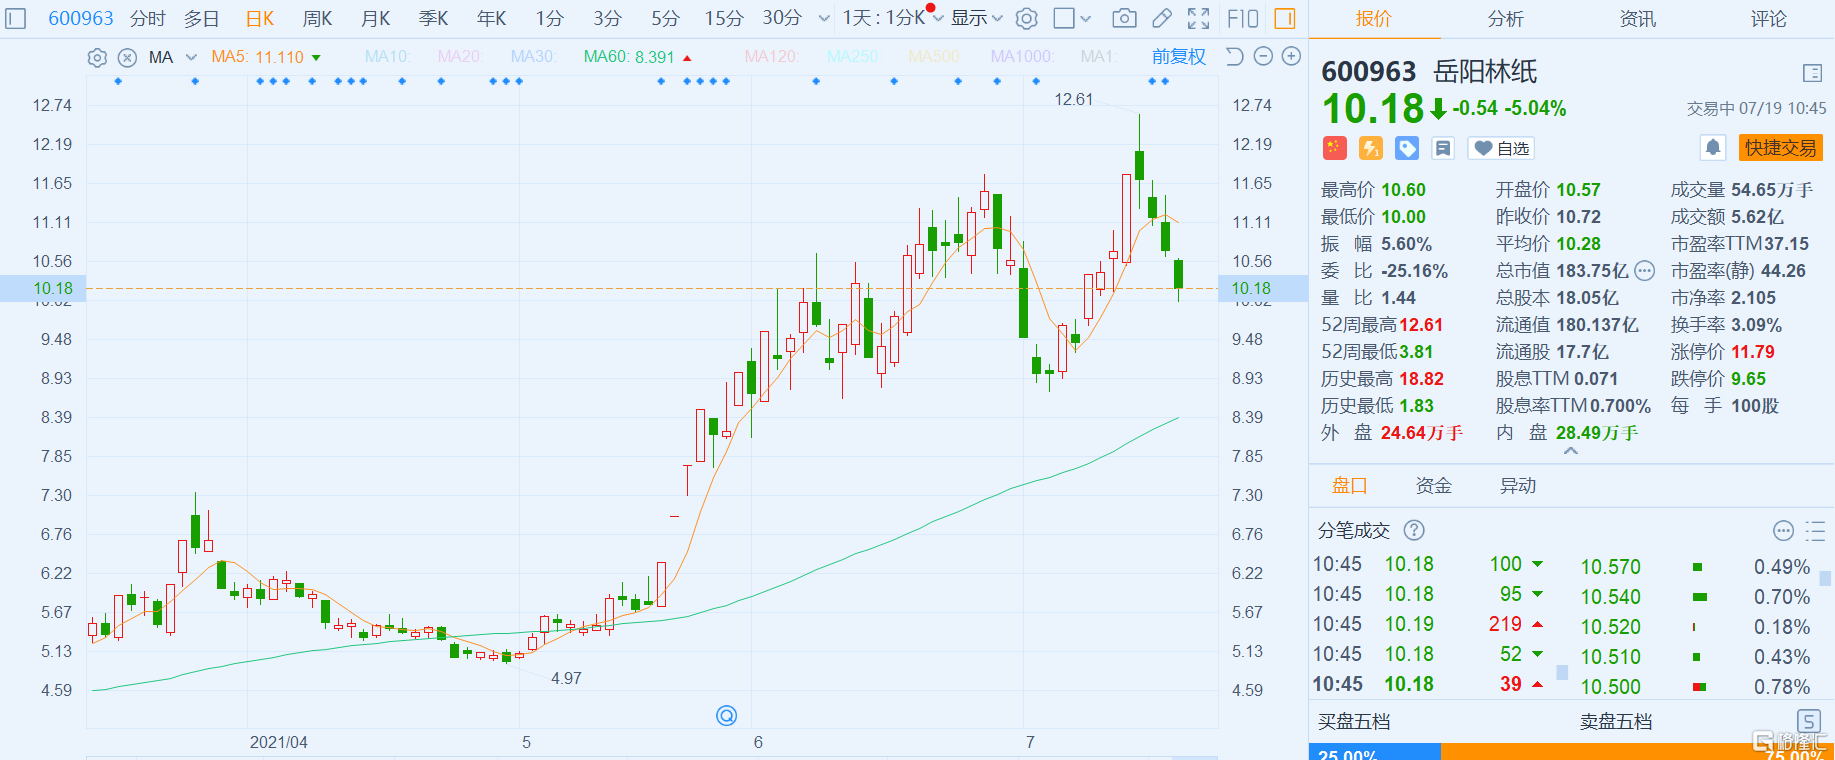
Task: Zoom out the chart with minus icon
Action: [x=1263, y=57]
